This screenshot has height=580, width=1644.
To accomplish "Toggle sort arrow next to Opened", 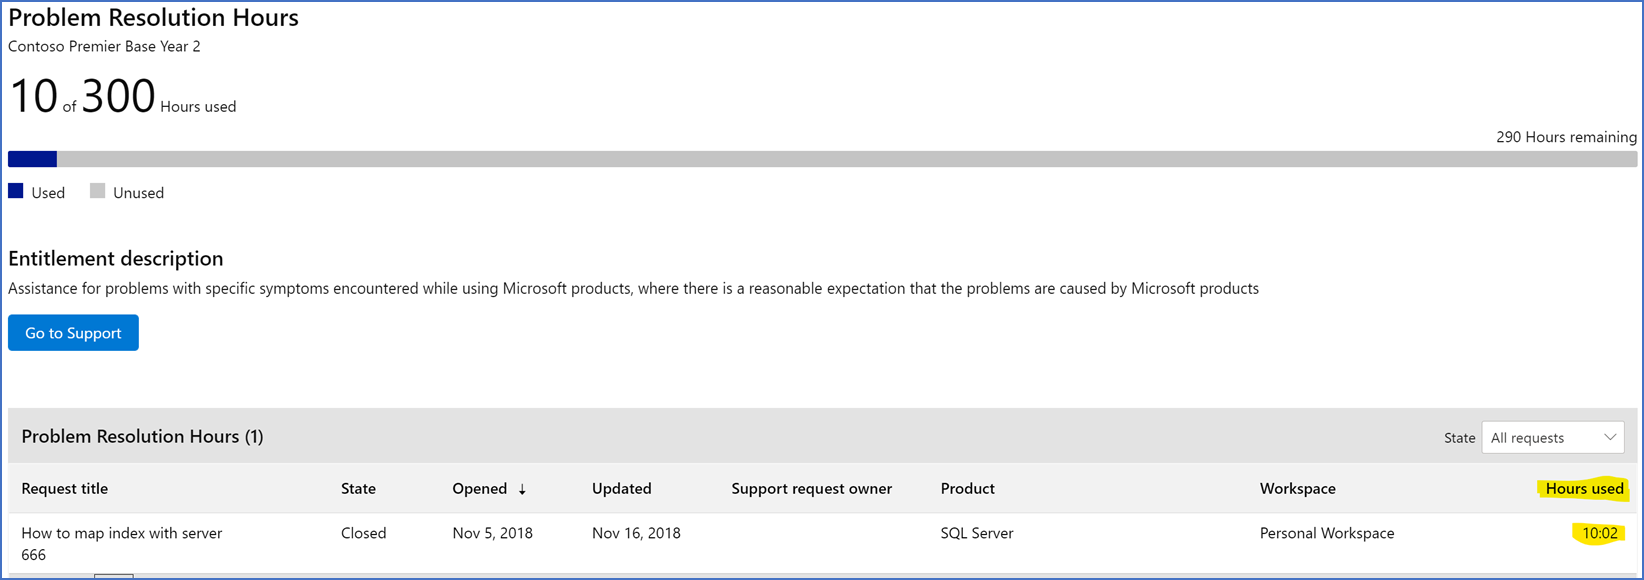I will click(x=522, y=489).
